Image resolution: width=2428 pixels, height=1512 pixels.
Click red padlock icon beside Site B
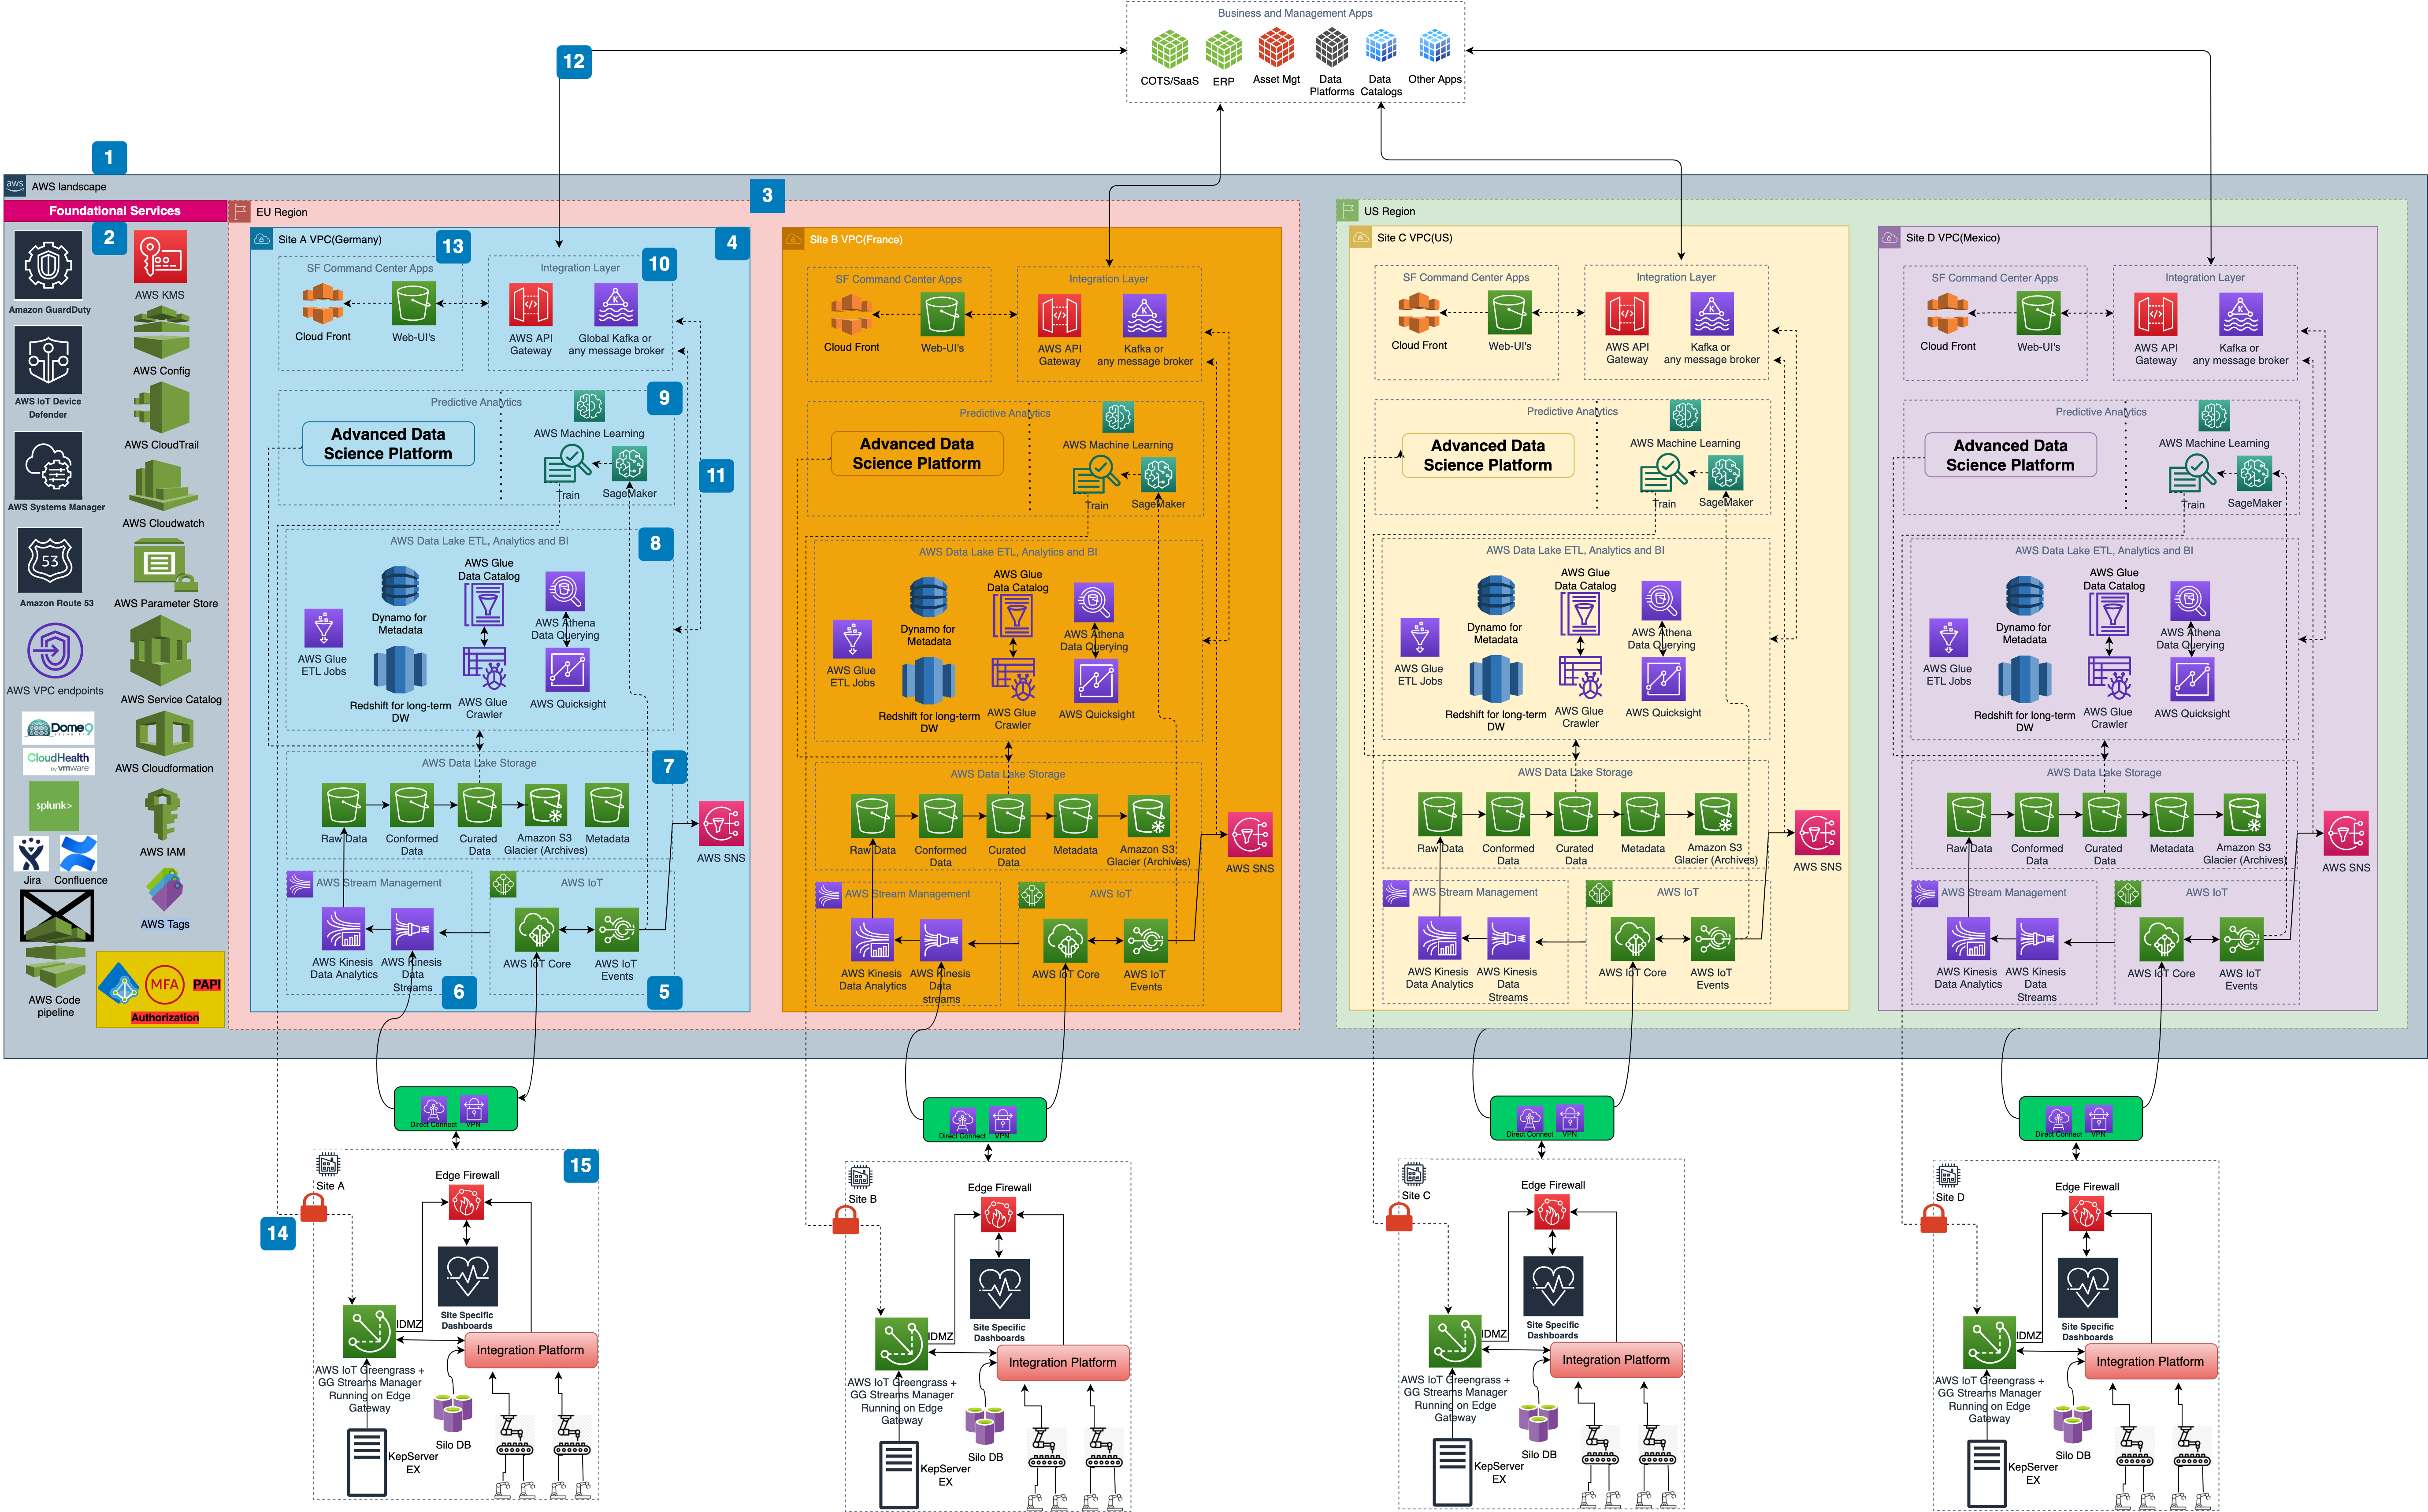click(x=846, y=1219)
